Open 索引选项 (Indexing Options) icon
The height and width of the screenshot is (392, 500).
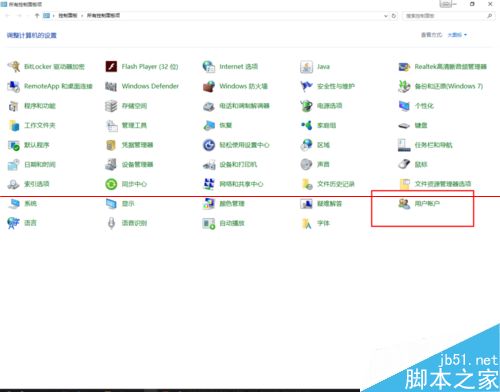(14, 184)
